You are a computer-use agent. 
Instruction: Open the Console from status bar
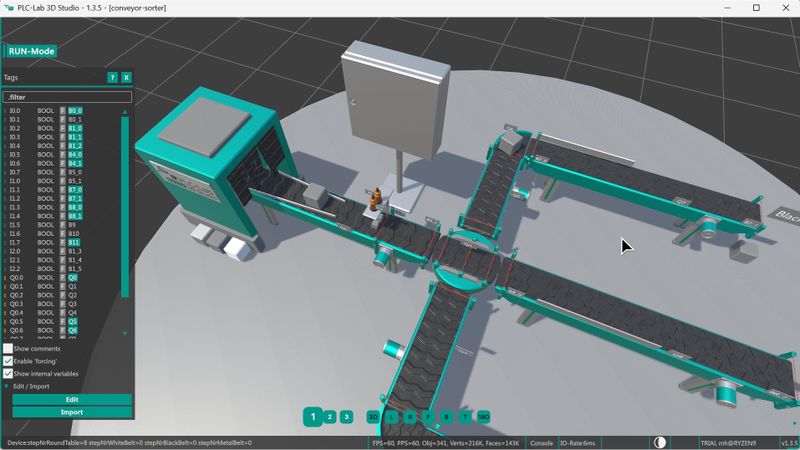coord(541,443)
